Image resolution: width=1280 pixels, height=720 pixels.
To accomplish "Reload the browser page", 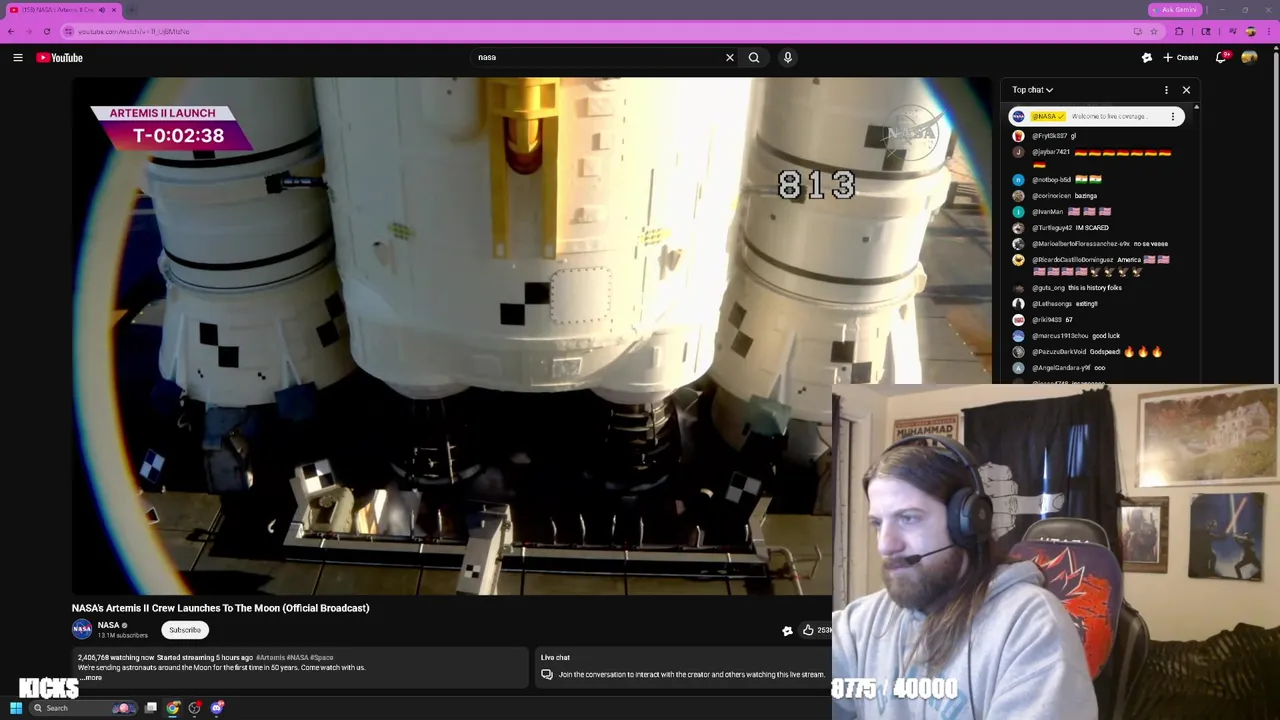I will 47,31.
